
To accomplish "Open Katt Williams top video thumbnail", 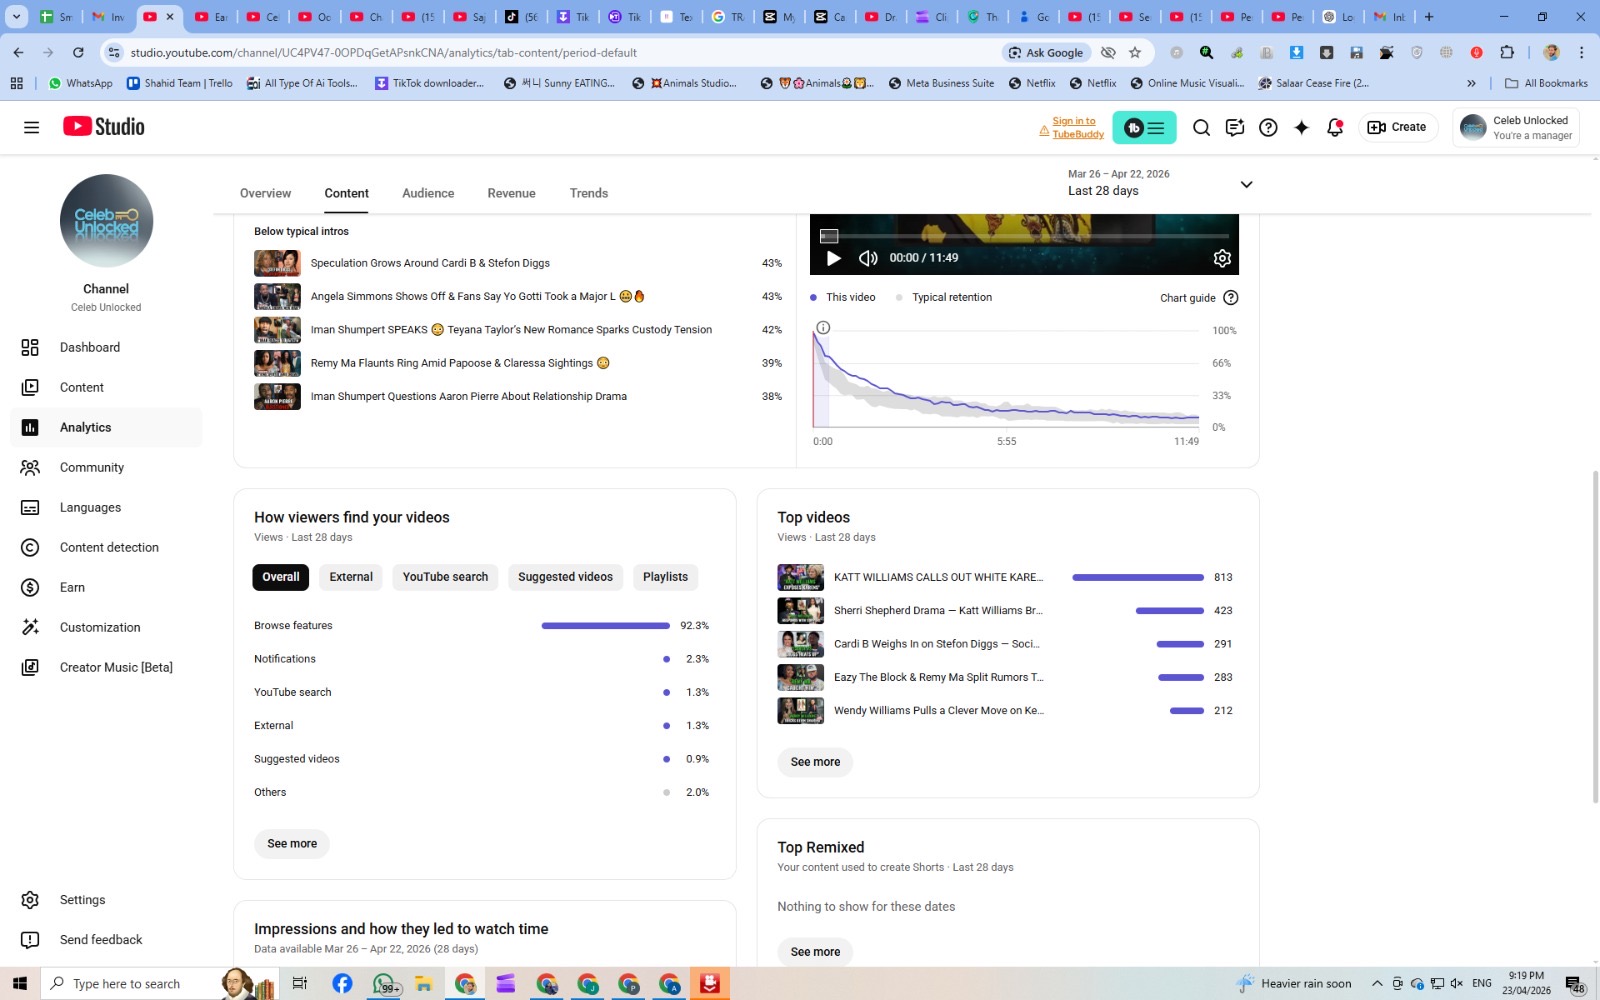I will pos(800,577).
